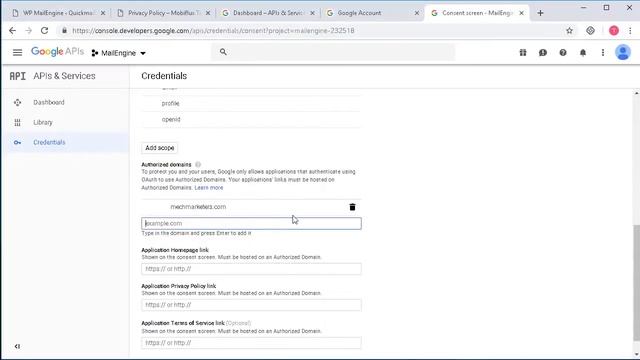Click the Credentials key icon
The width and height of the screenshot is (640, 360).
pos(17,142)
